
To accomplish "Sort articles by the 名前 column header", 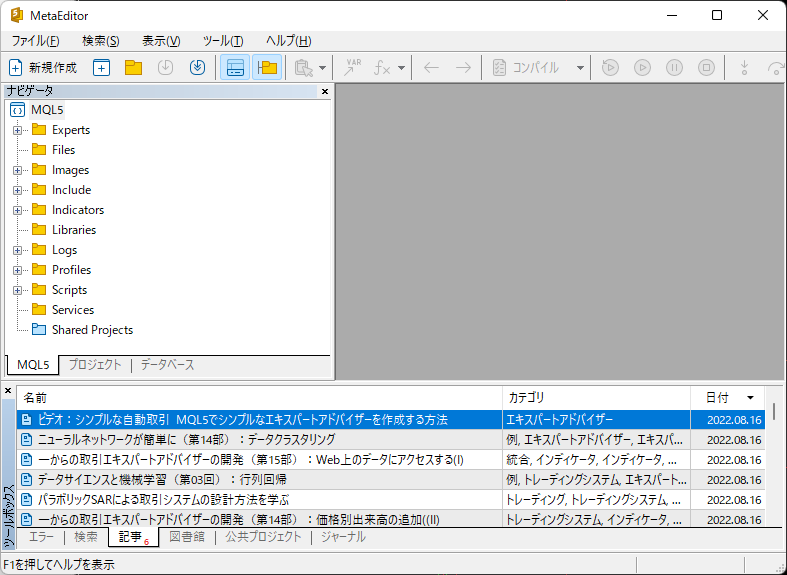I will pyautogui.click(x=259, y=398).
